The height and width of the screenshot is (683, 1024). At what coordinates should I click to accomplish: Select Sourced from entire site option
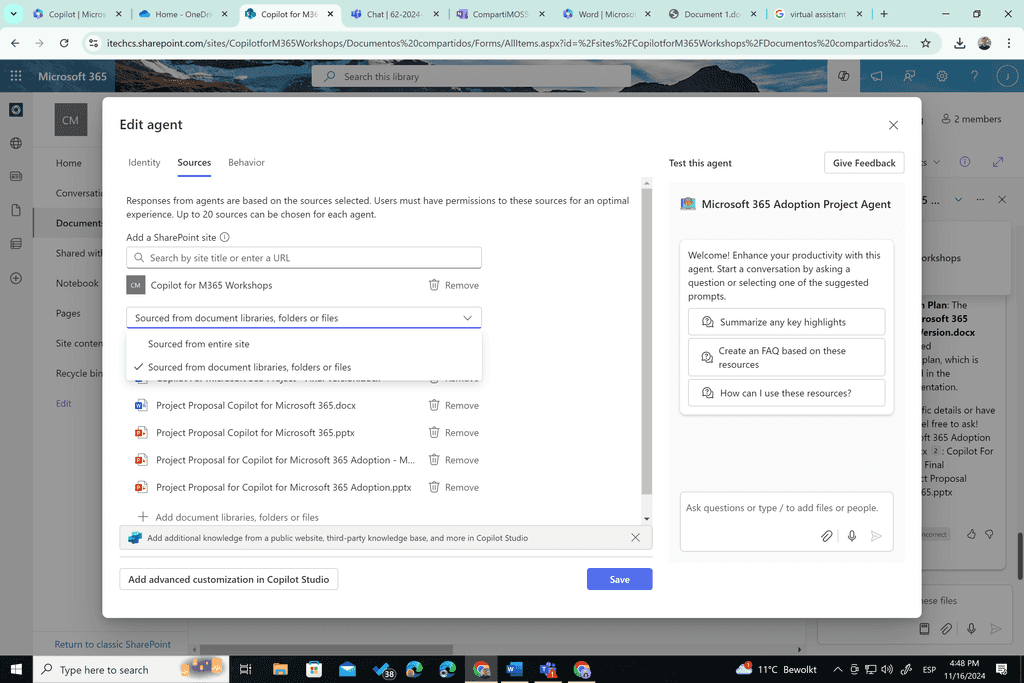(x=198, y=344)
